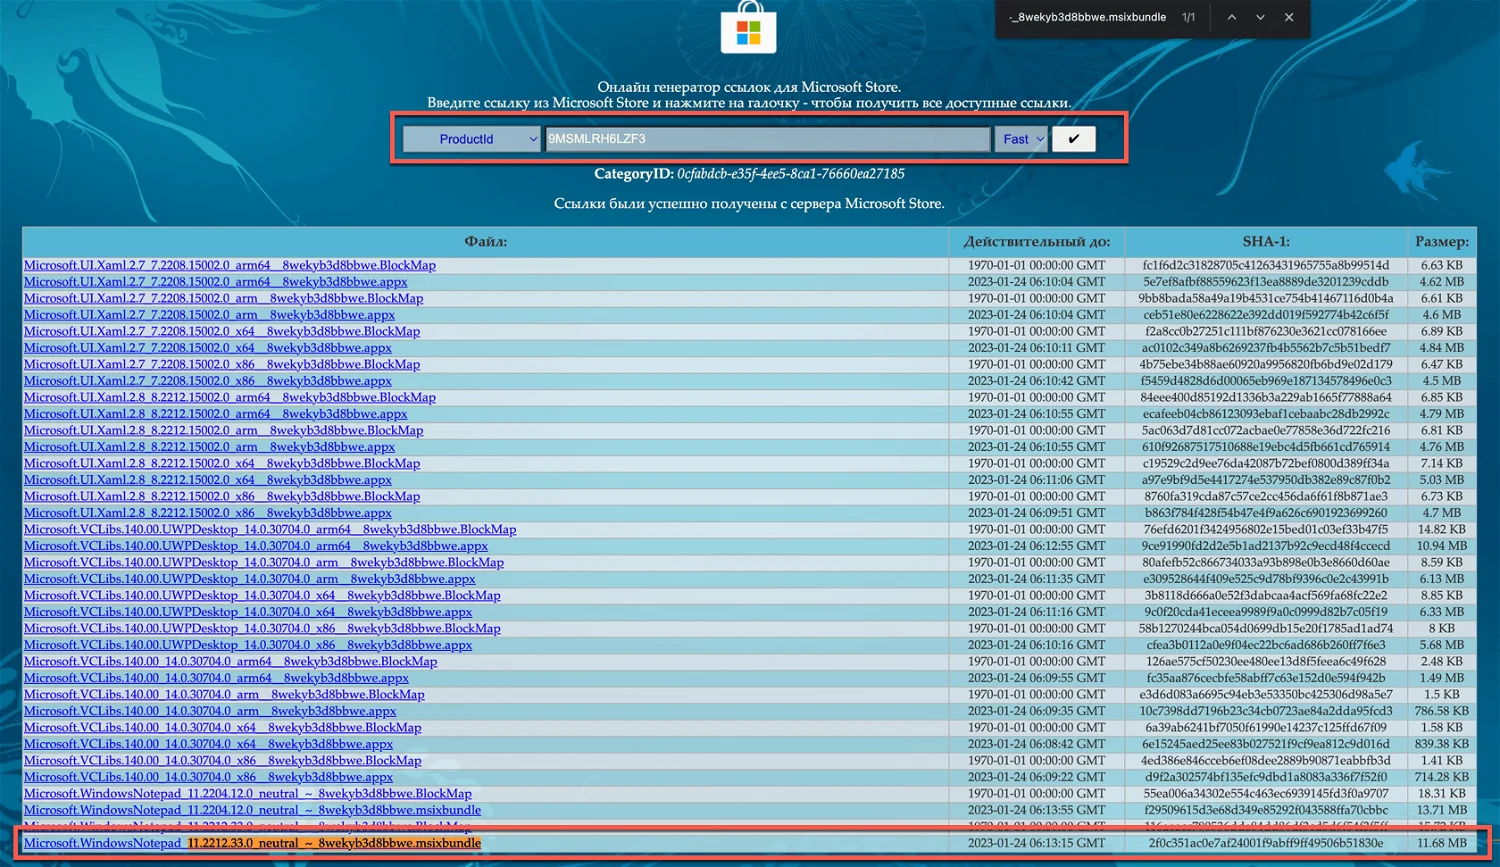This screenshot has height=867, width=1500.
Task: Download UI.Xaml.2.8 x64 appx file
Action: coord(207,480)
